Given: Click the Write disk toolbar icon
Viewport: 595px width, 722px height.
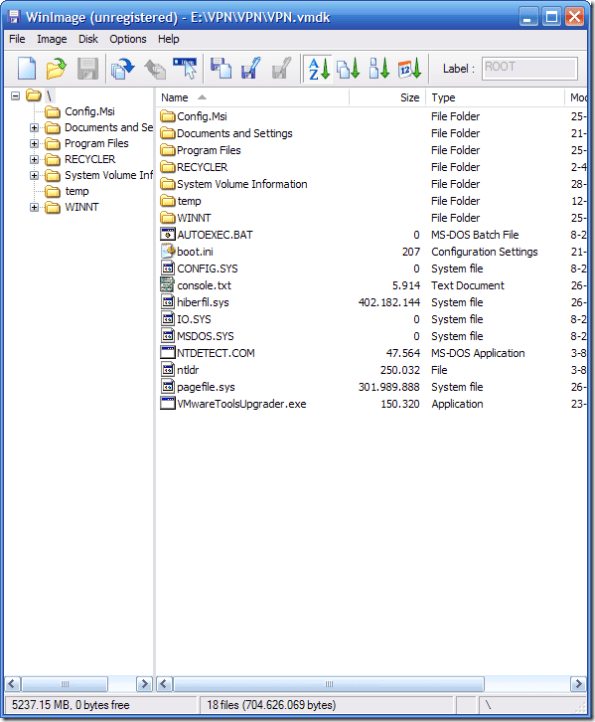Looking at the screenshot, I should 155,69.
